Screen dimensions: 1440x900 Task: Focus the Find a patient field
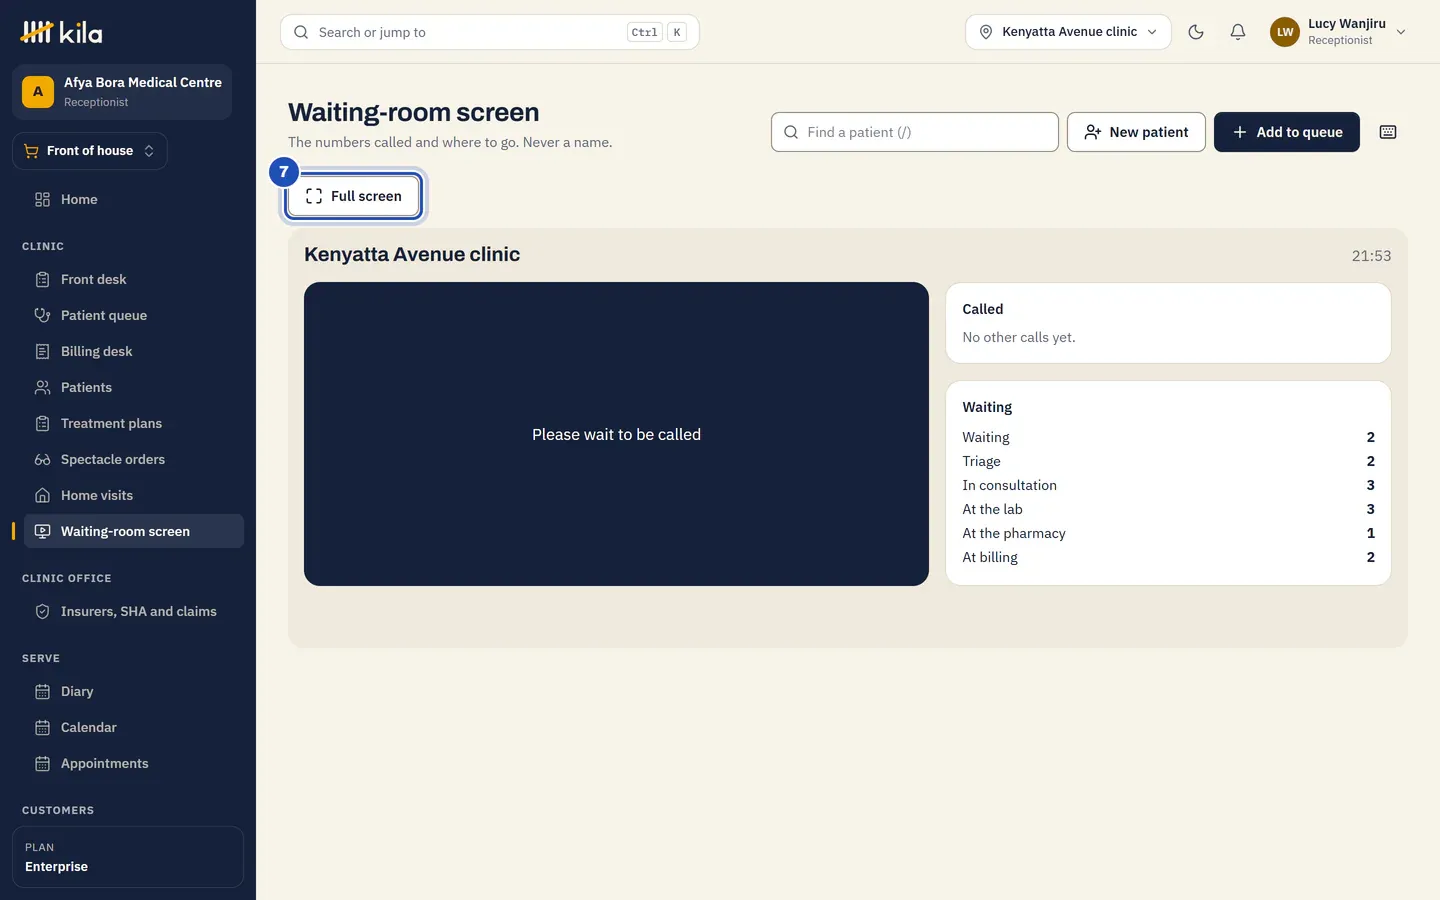coord(915,132)
